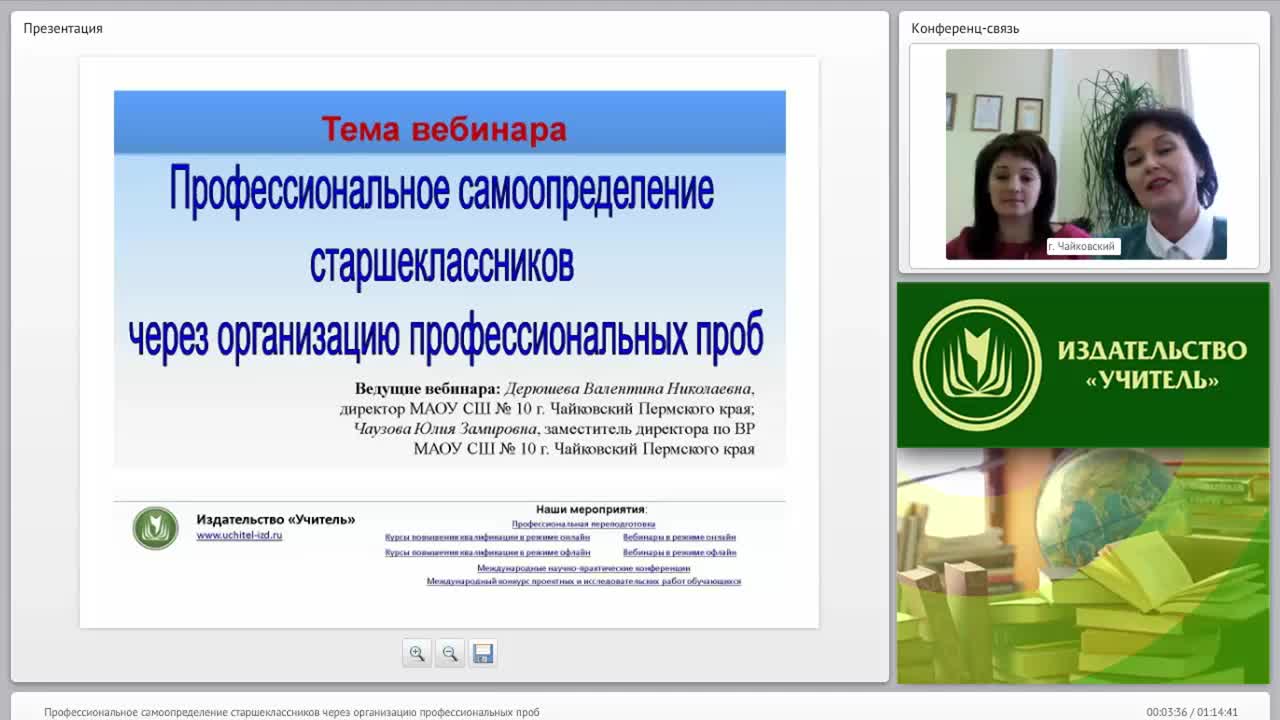This screenshot has width=1280, height=720.
Task: Click the г. Чайковский label on the video
Action: [x=1082, y=246]
